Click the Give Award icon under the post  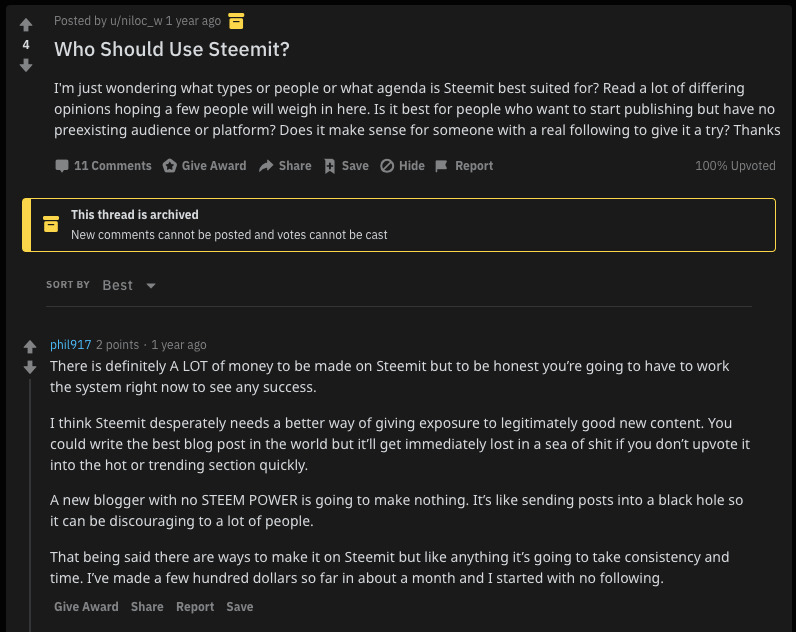coord(170,166)
